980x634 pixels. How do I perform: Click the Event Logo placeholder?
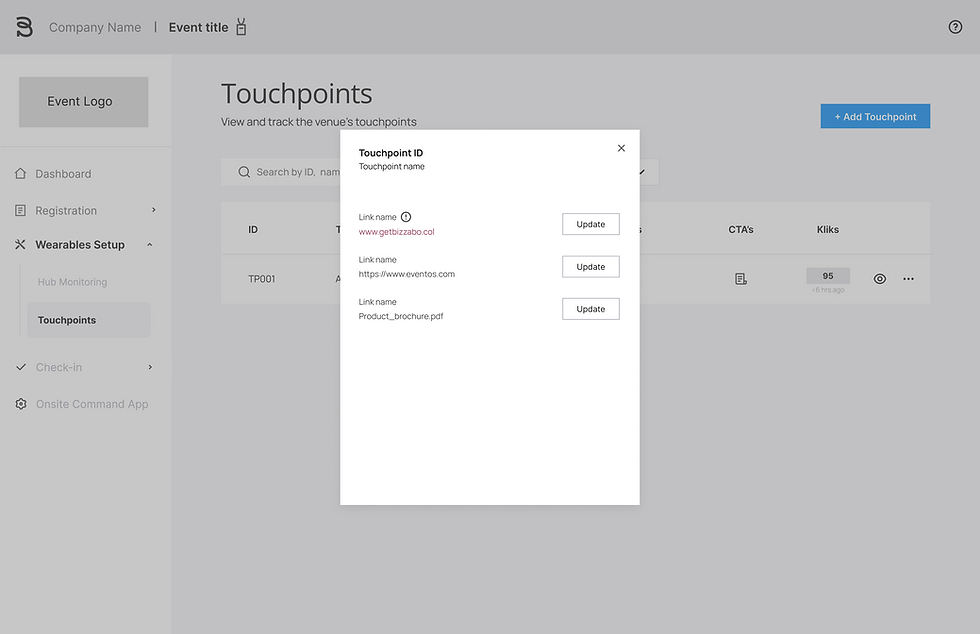click(x=84, y=102)
